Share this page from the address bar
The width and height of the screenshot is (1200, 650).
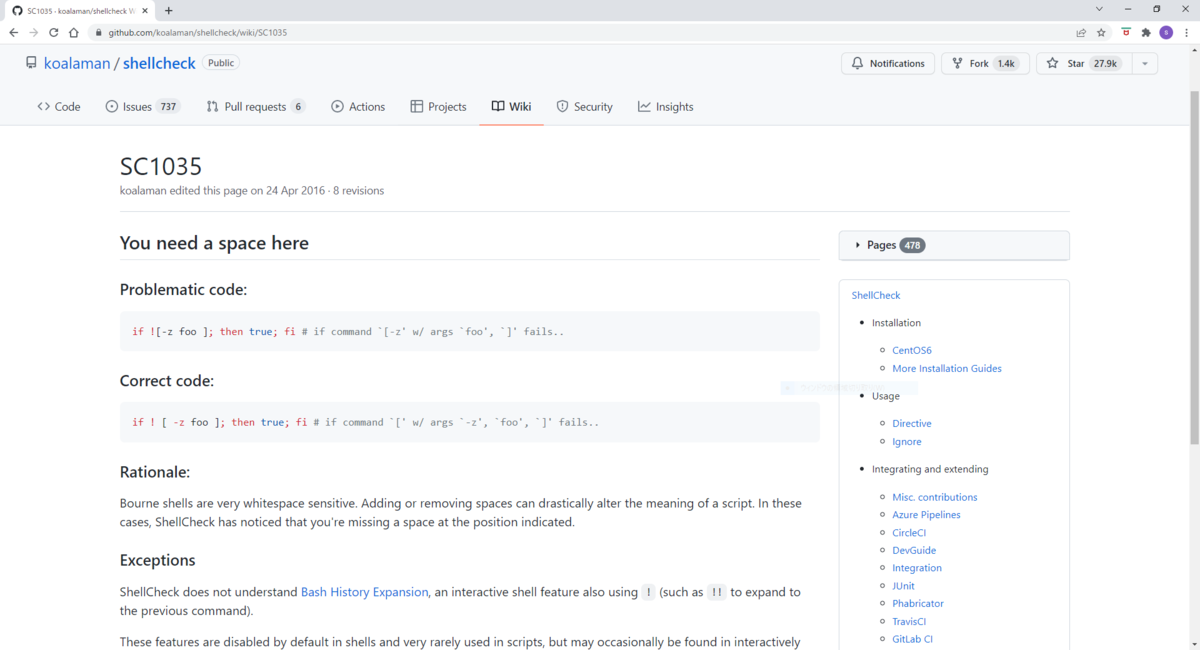1081,32
